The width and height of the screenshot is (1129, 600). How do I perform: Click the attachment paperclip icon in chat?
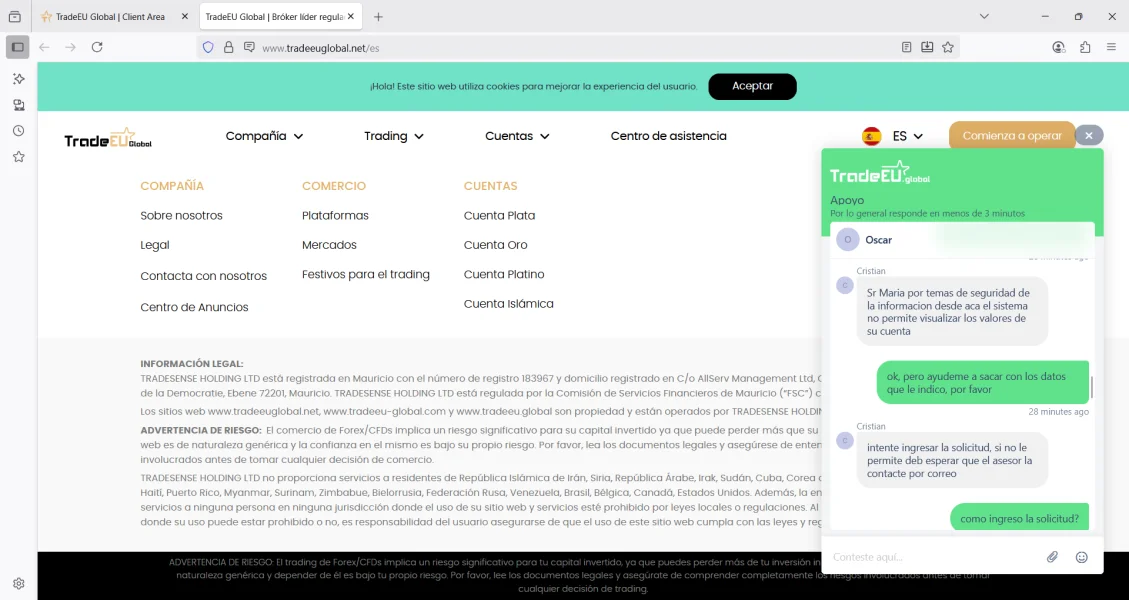pos(1052,557)
